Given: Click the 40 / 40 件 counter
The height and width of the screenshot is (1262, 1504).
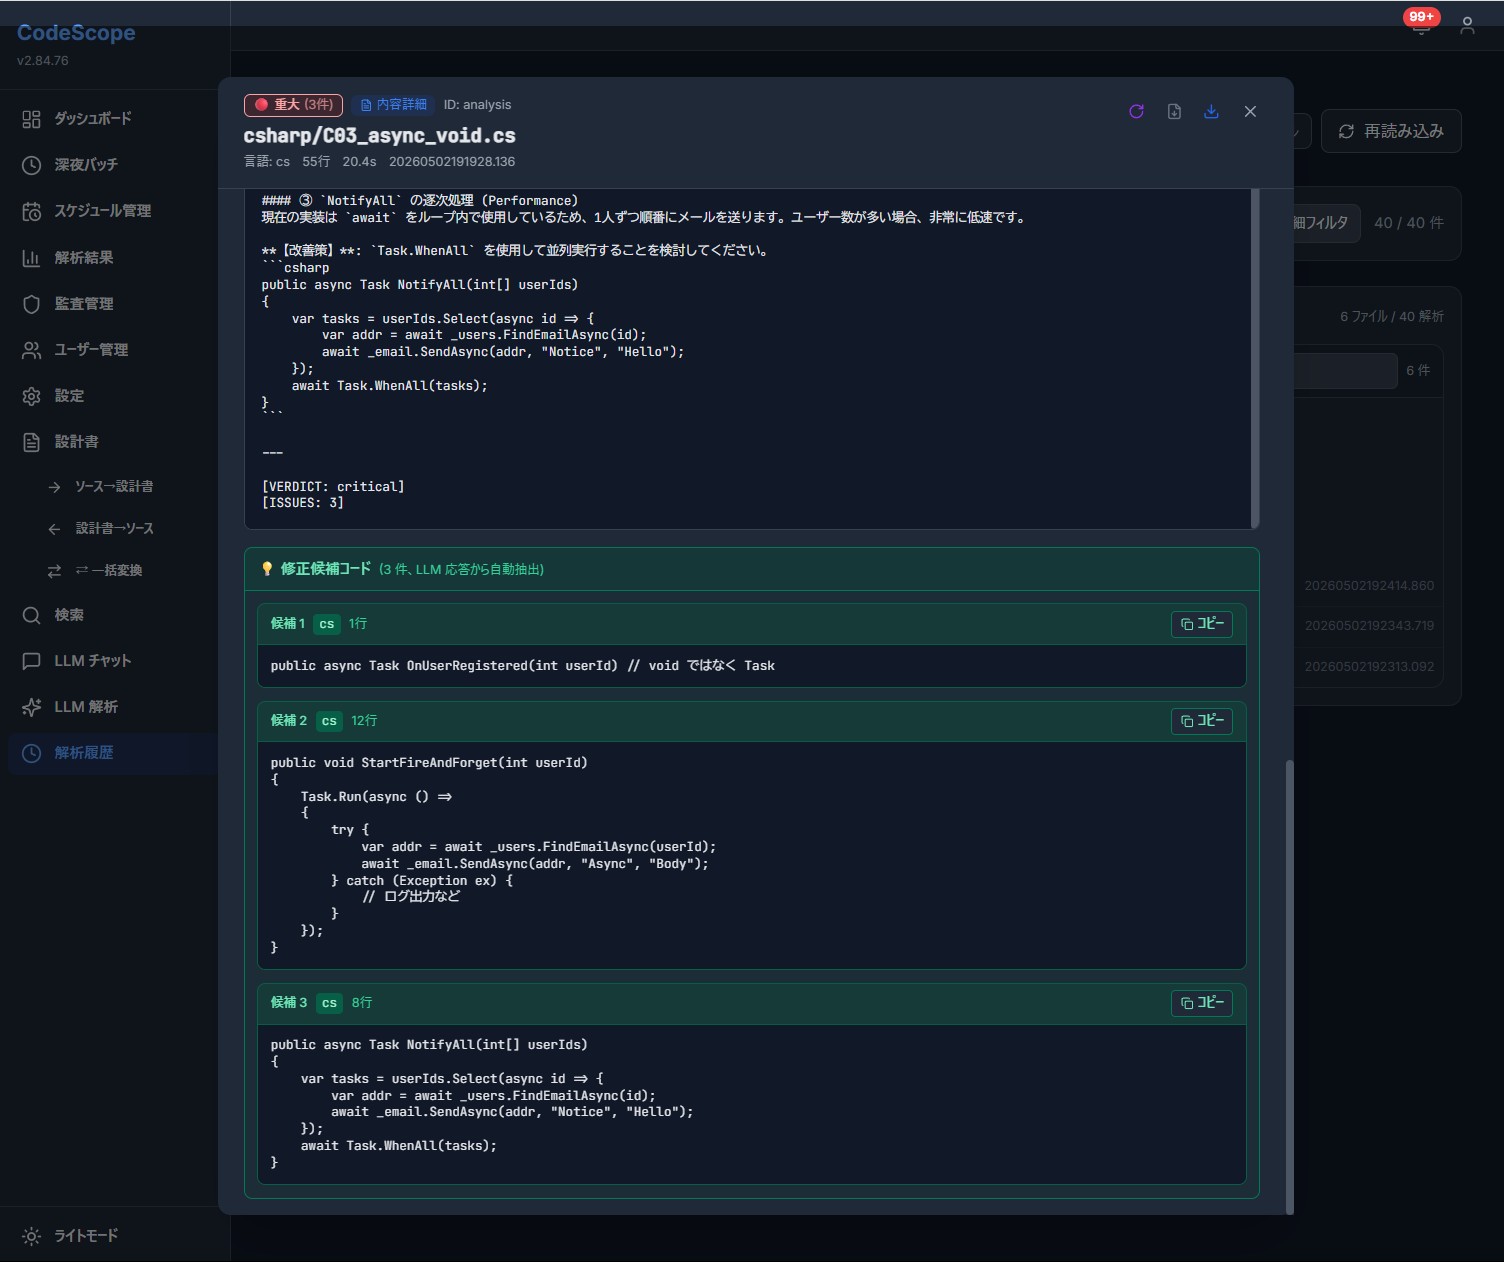Looking at the screenshot, I should point(1408,223).
